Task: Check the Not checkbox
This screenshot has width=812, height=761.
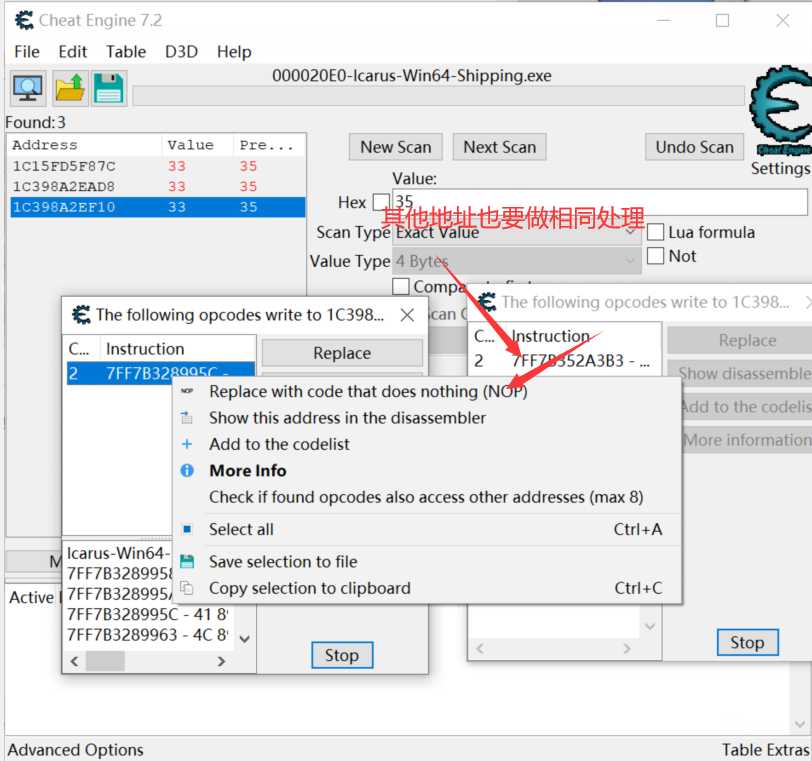Action: click(656, 256)
